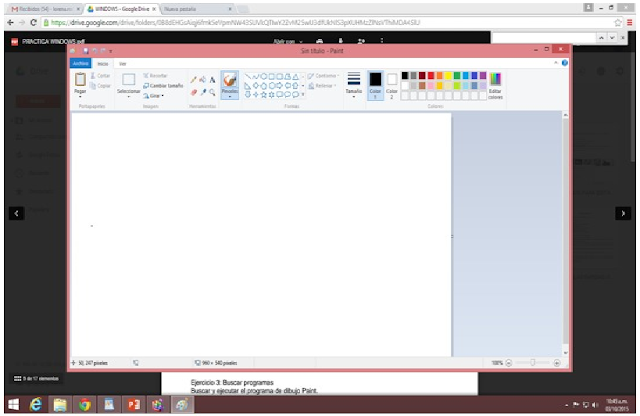Image resolution: width=640 pixels, height=416 pixels.
Task: Switch to the Inicio ribbon tab
Action: tap(103, 64)
